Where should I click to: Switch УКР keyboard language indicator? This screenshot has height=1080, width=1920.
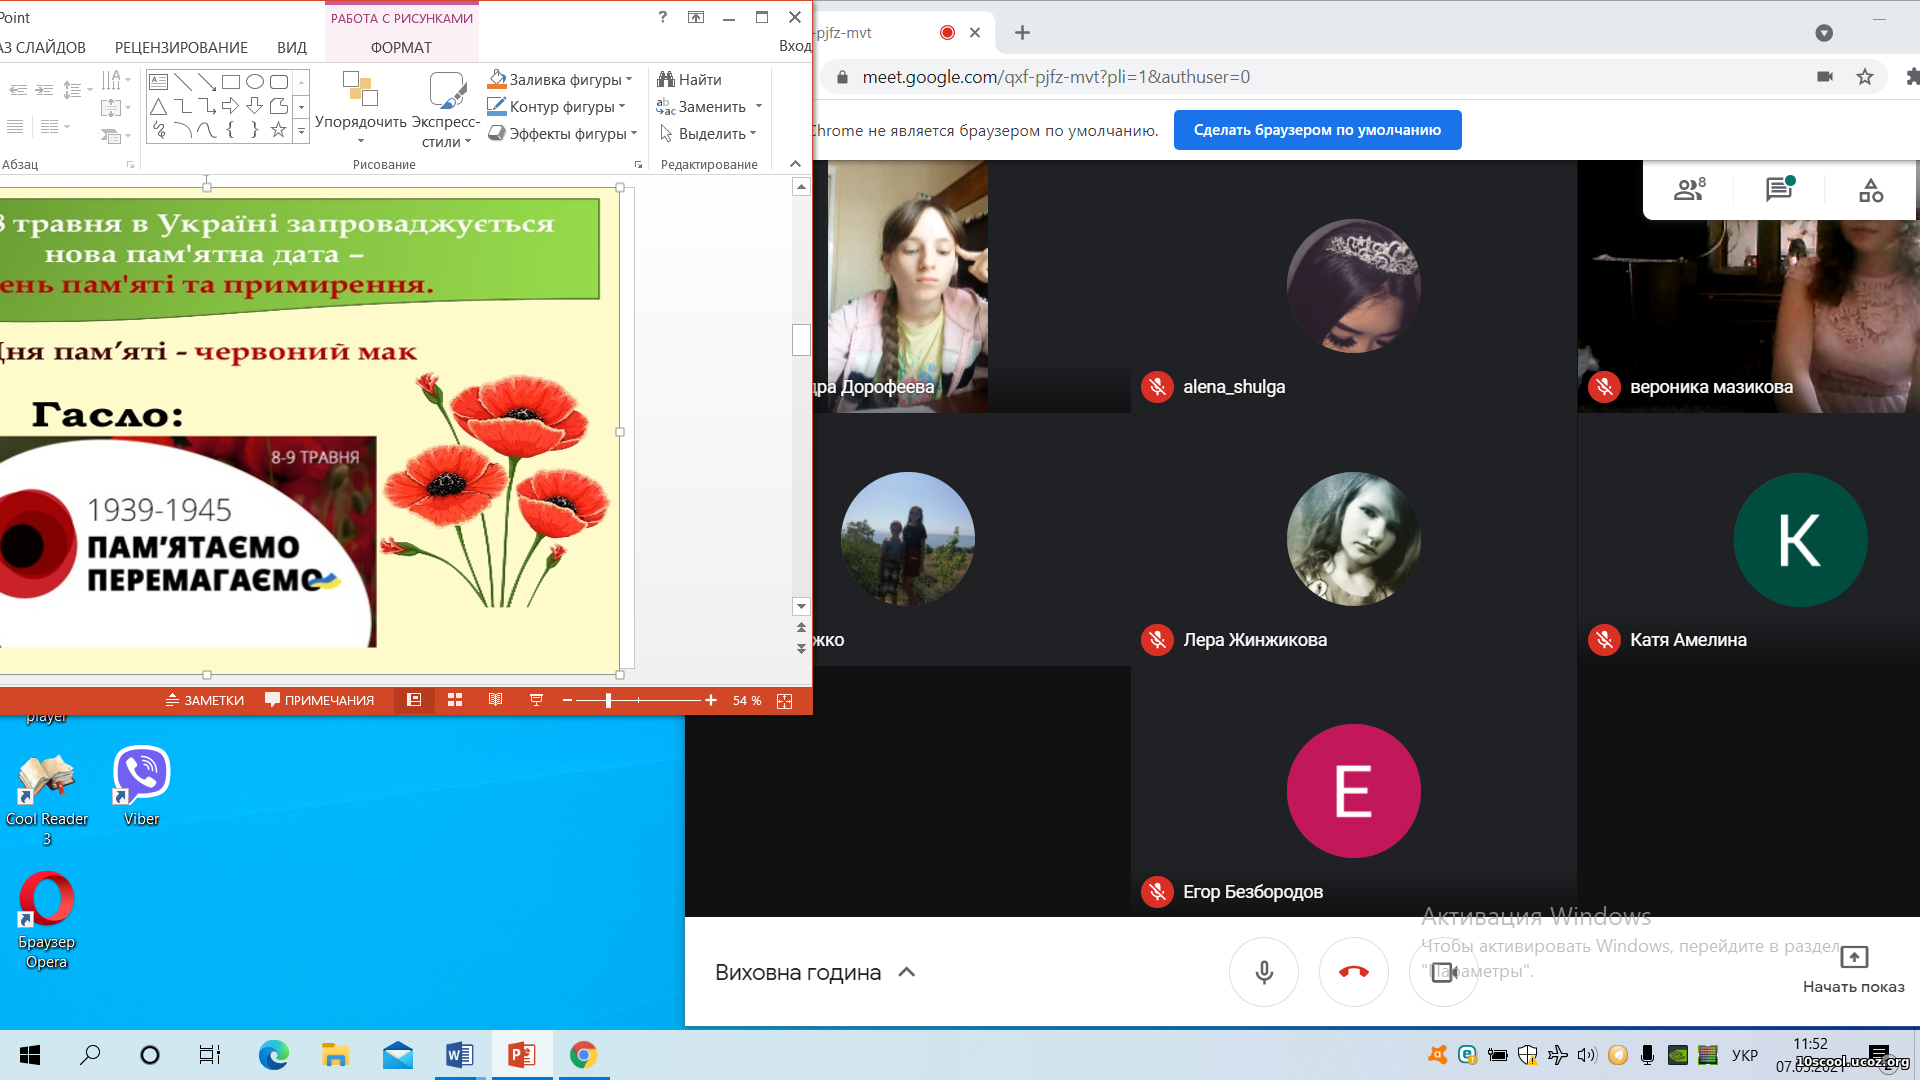1745,1055
